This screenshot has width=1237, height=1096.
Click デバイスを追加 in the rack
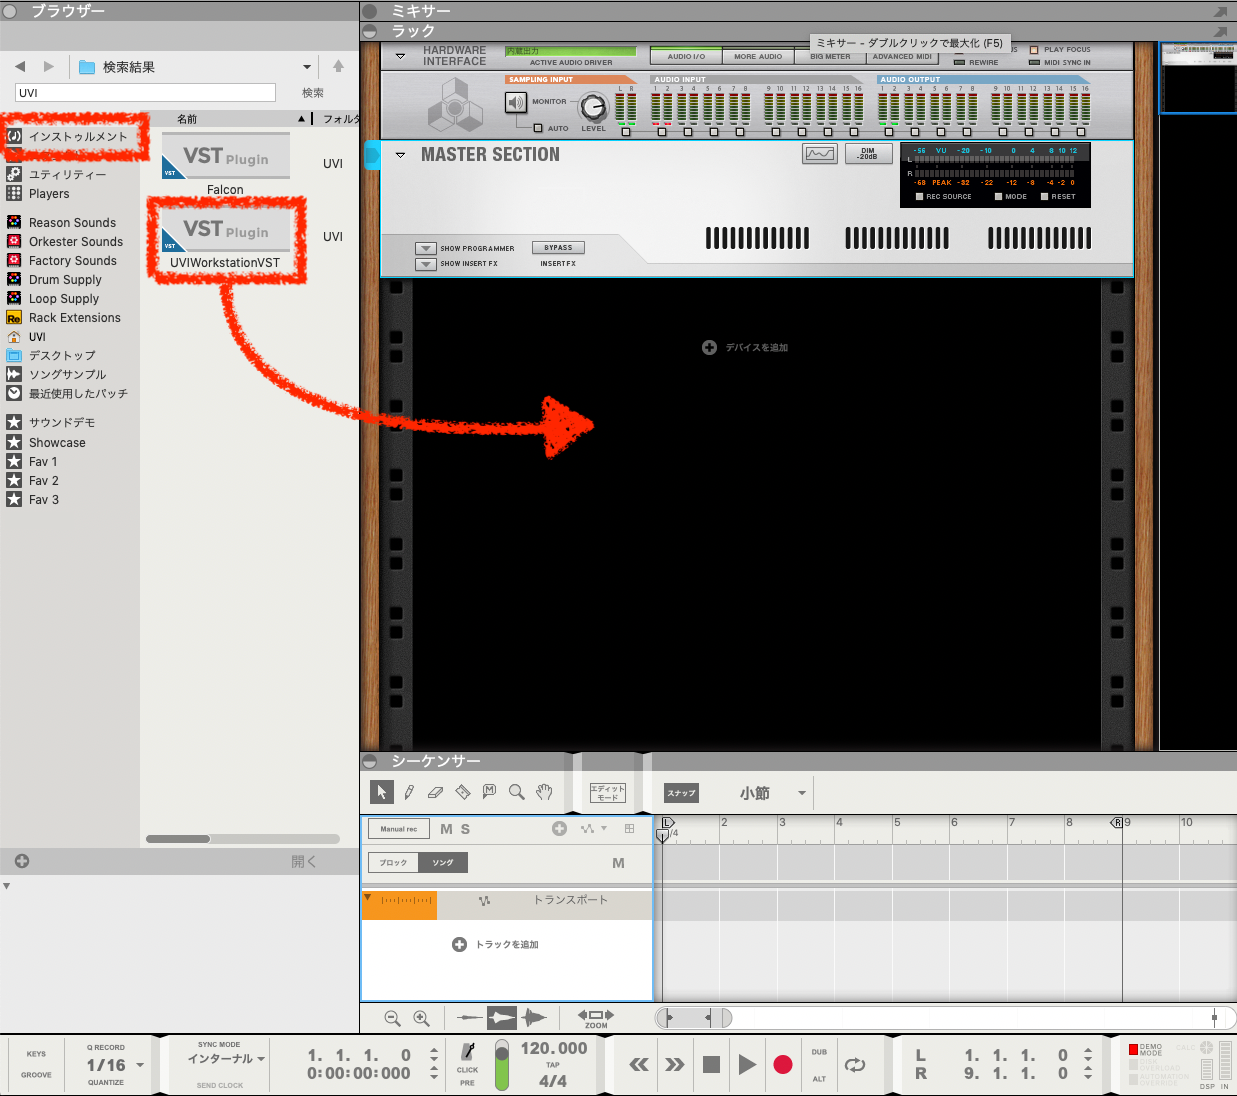pyautogui.click(x=745, y=347)
